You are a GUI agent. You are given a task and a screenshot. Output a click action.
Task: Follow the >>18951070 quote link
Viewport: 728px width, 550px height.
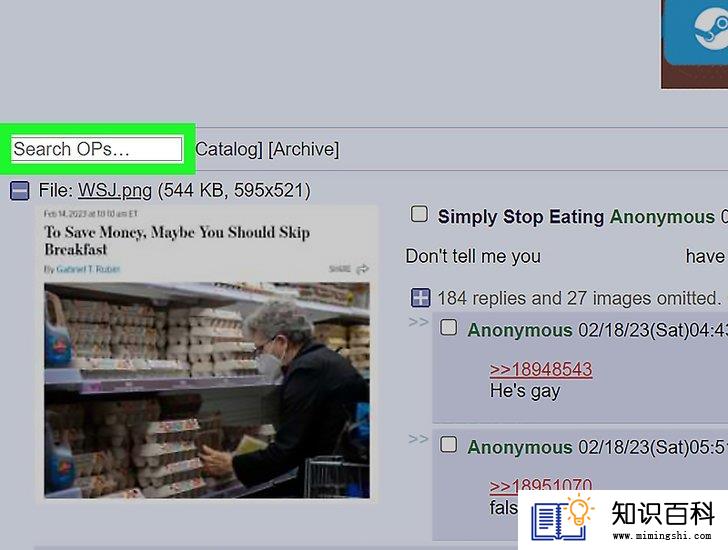click(541, 485)
